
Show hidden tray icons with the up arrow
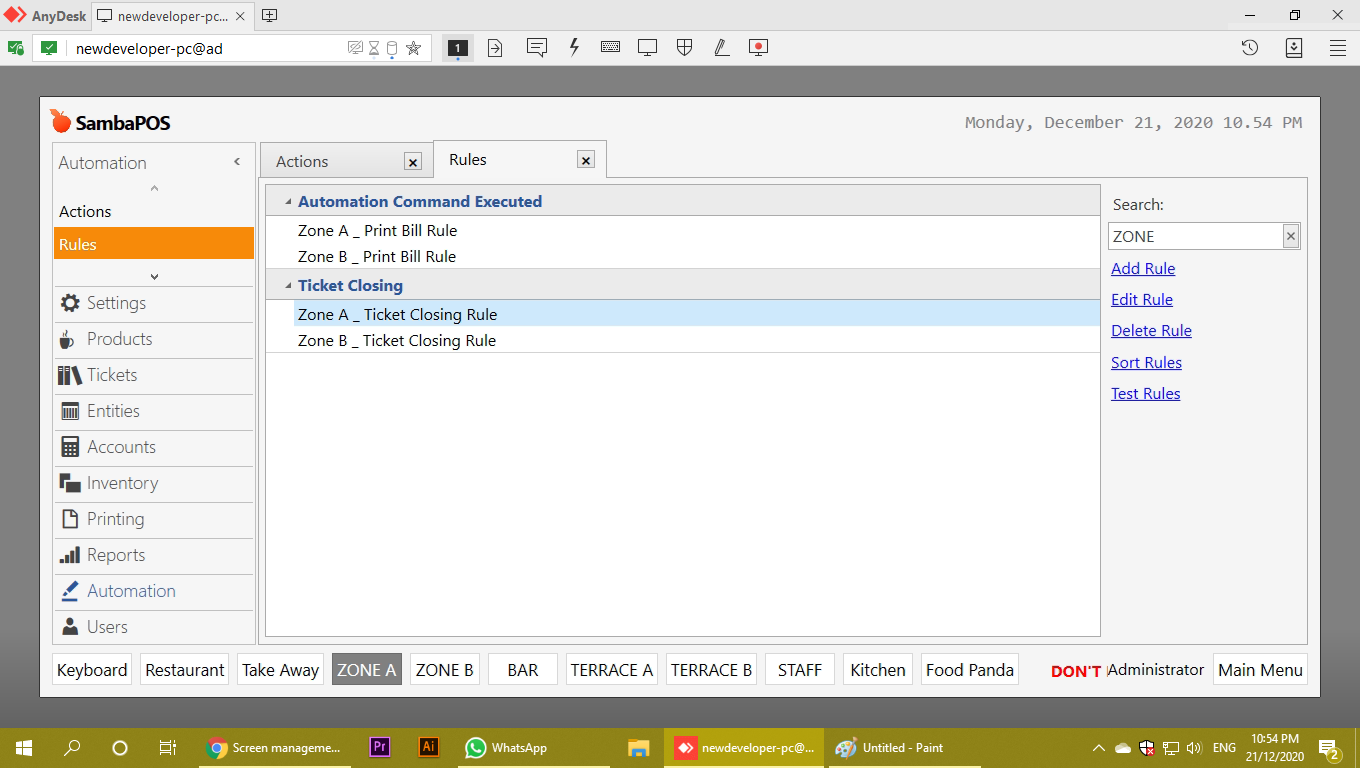[x=1098, y=748]
